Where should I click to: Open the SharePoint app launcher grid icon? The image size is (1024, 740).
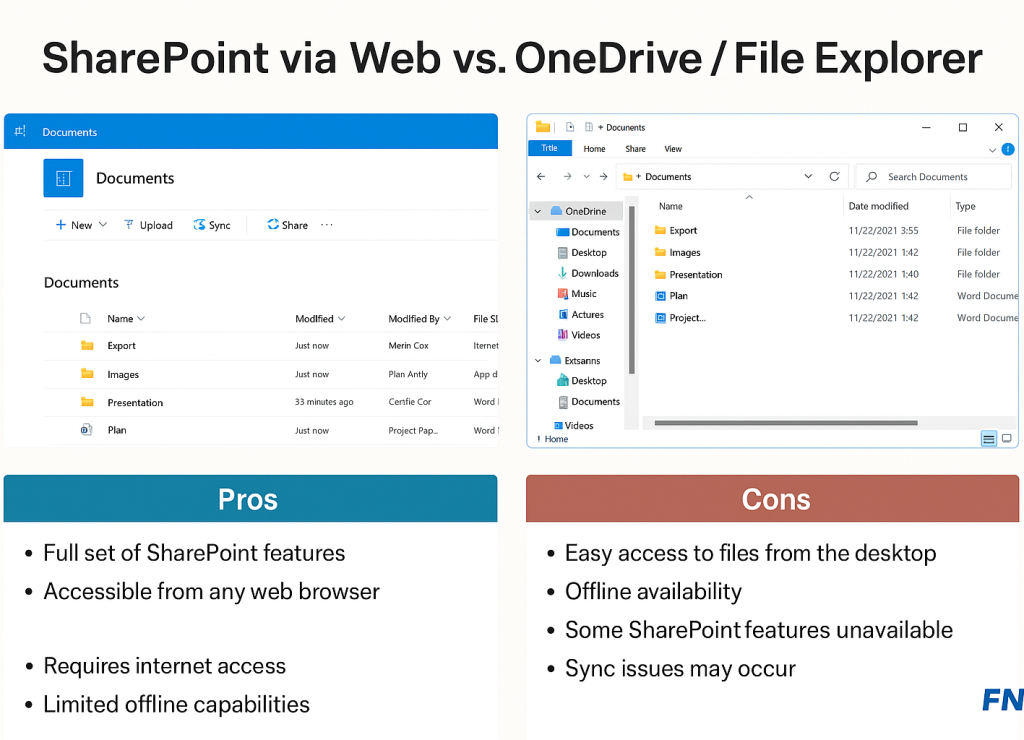point(18,131)
